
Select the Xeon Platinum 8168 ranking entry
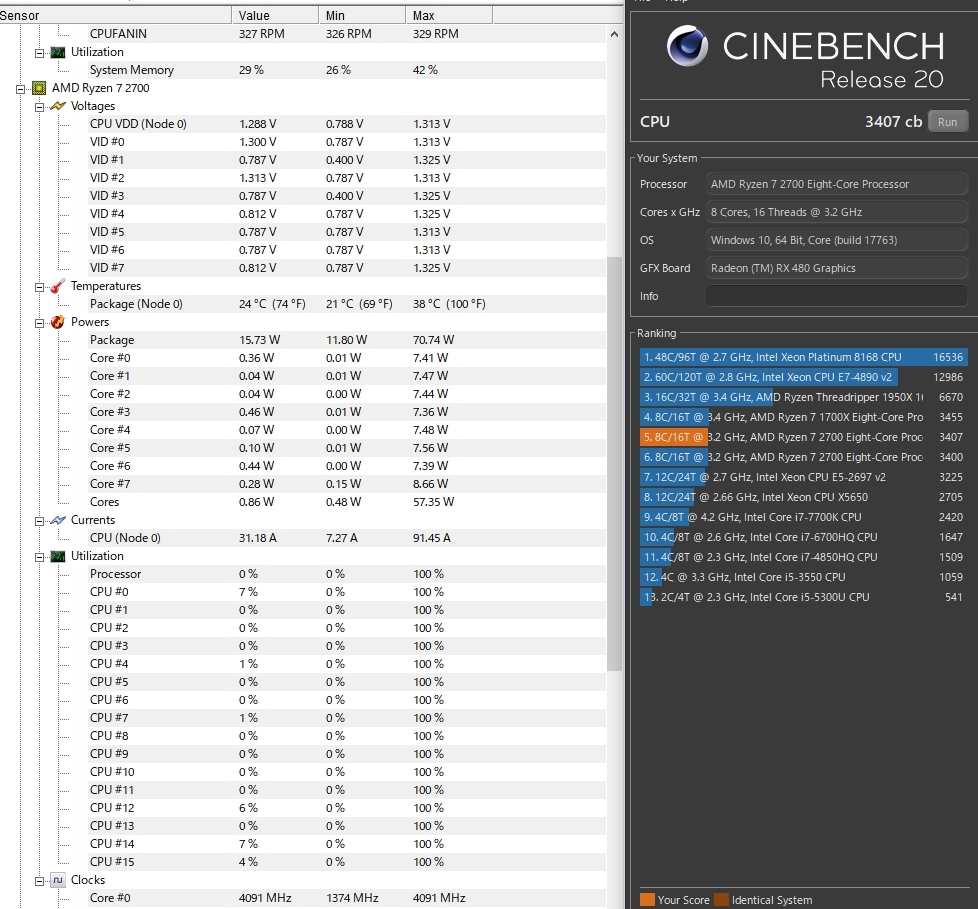pos(803,357)
